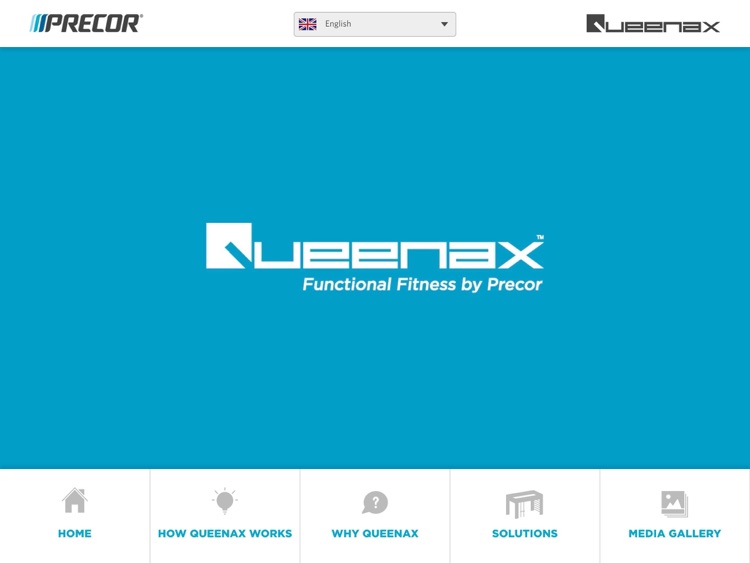Click the language dropdown arrow
Screen dimensions: 750x563
(x=444, y=24)
